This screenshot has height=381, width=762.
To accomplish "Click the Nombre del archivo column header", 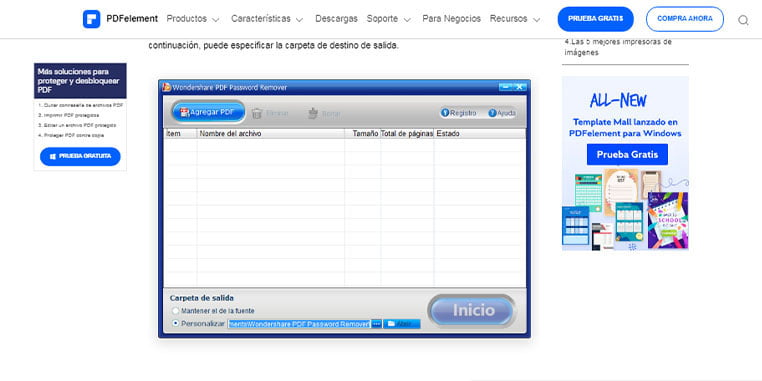I will 271,134.
